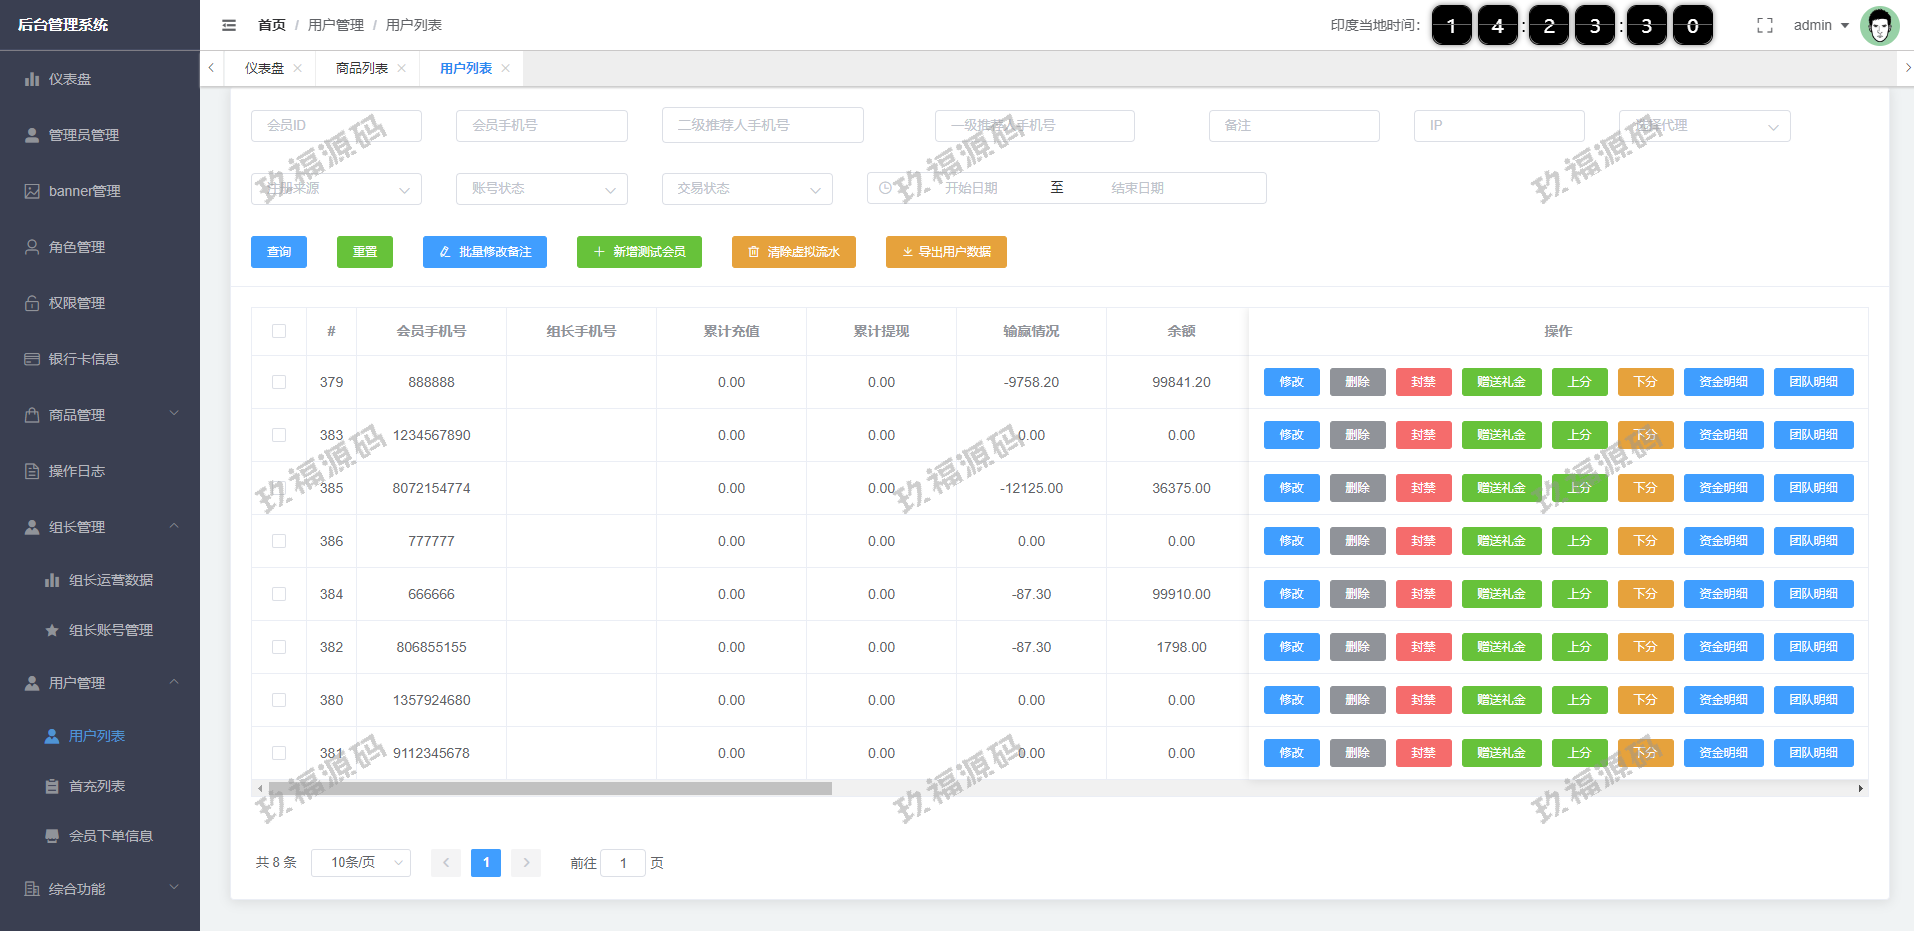Click the 银行卡信息 card icon
This screenshot has width=1914, height=931.
point(32,359)
